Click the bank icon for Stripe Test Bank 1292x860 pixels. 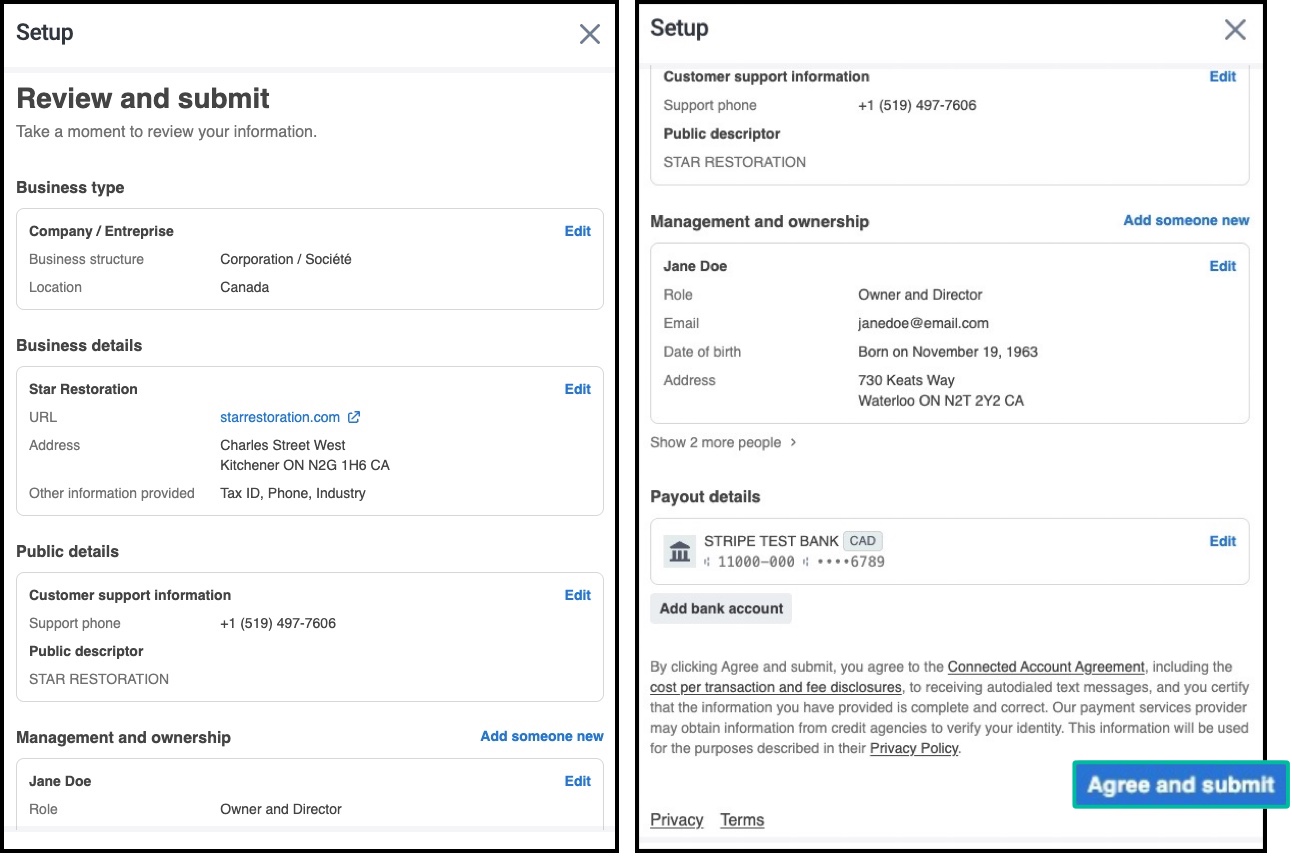pyautogui.click(x=680, y=551)
